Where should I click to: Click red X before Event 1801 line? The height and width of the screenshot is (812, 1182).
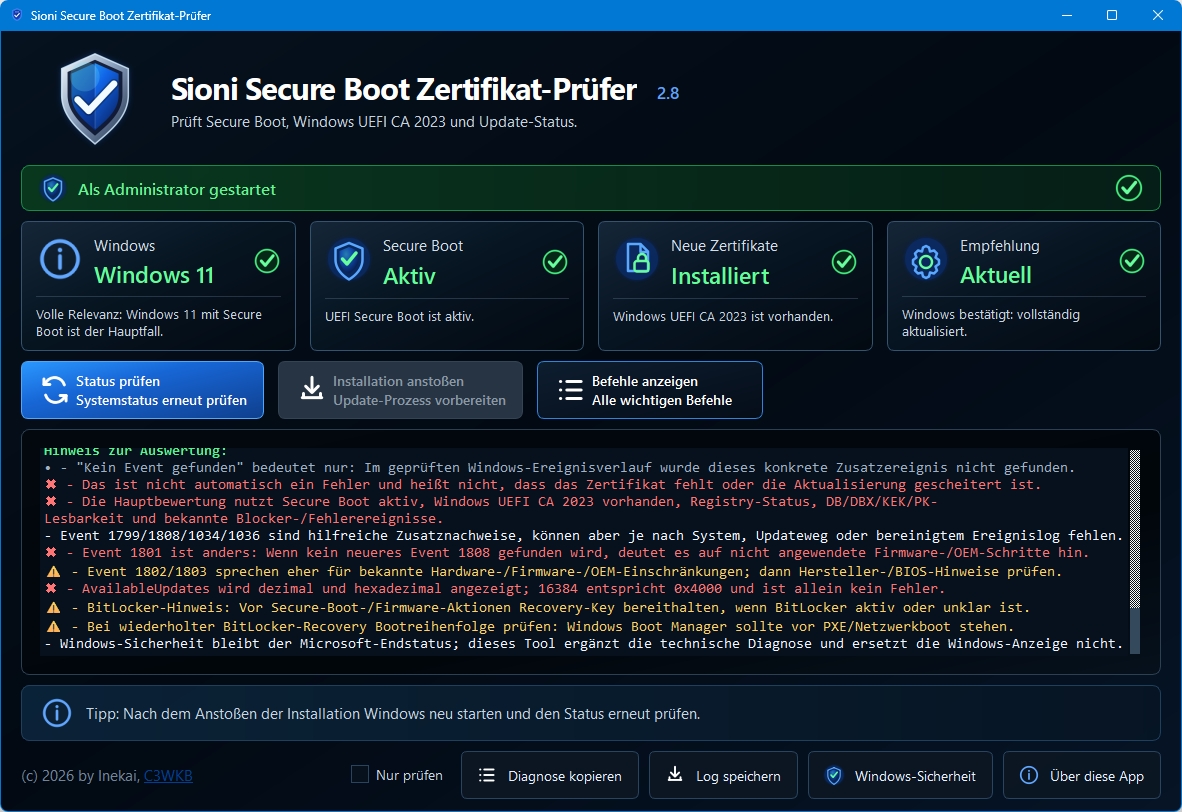point(51,553)
